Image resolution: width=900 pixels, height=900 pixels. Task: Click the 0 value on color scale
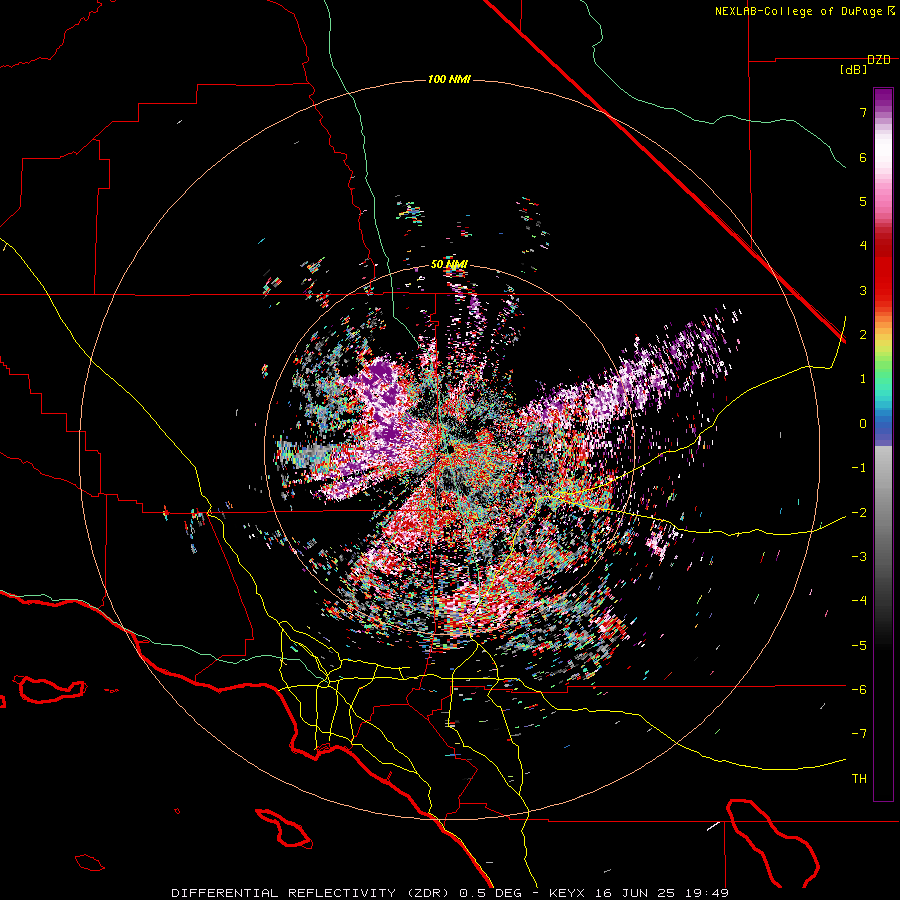(863, 424)
